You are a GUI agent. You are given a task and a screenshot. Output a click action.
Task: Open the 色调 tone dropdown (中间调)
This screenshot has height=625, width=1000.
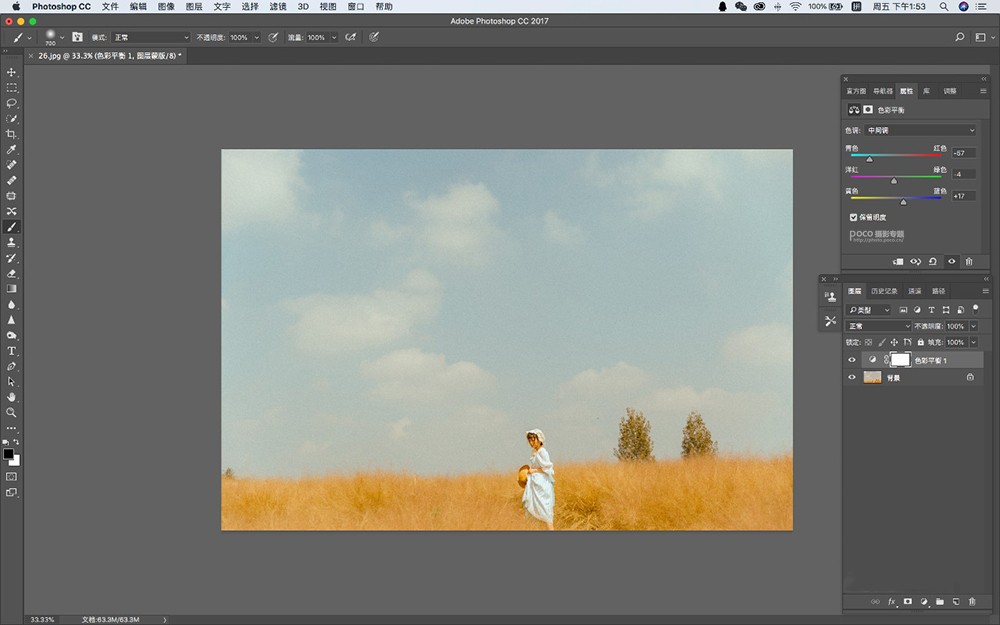[x=920, y=130]
